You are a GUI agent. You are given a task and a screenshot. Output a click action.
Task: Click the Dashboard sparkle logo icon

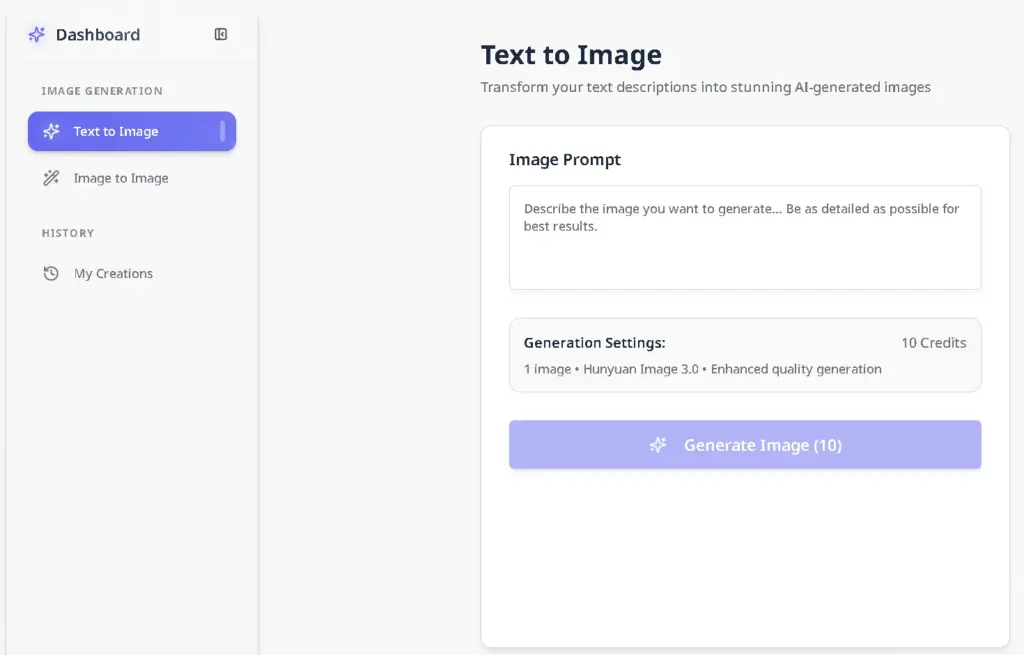coord(37,35)
